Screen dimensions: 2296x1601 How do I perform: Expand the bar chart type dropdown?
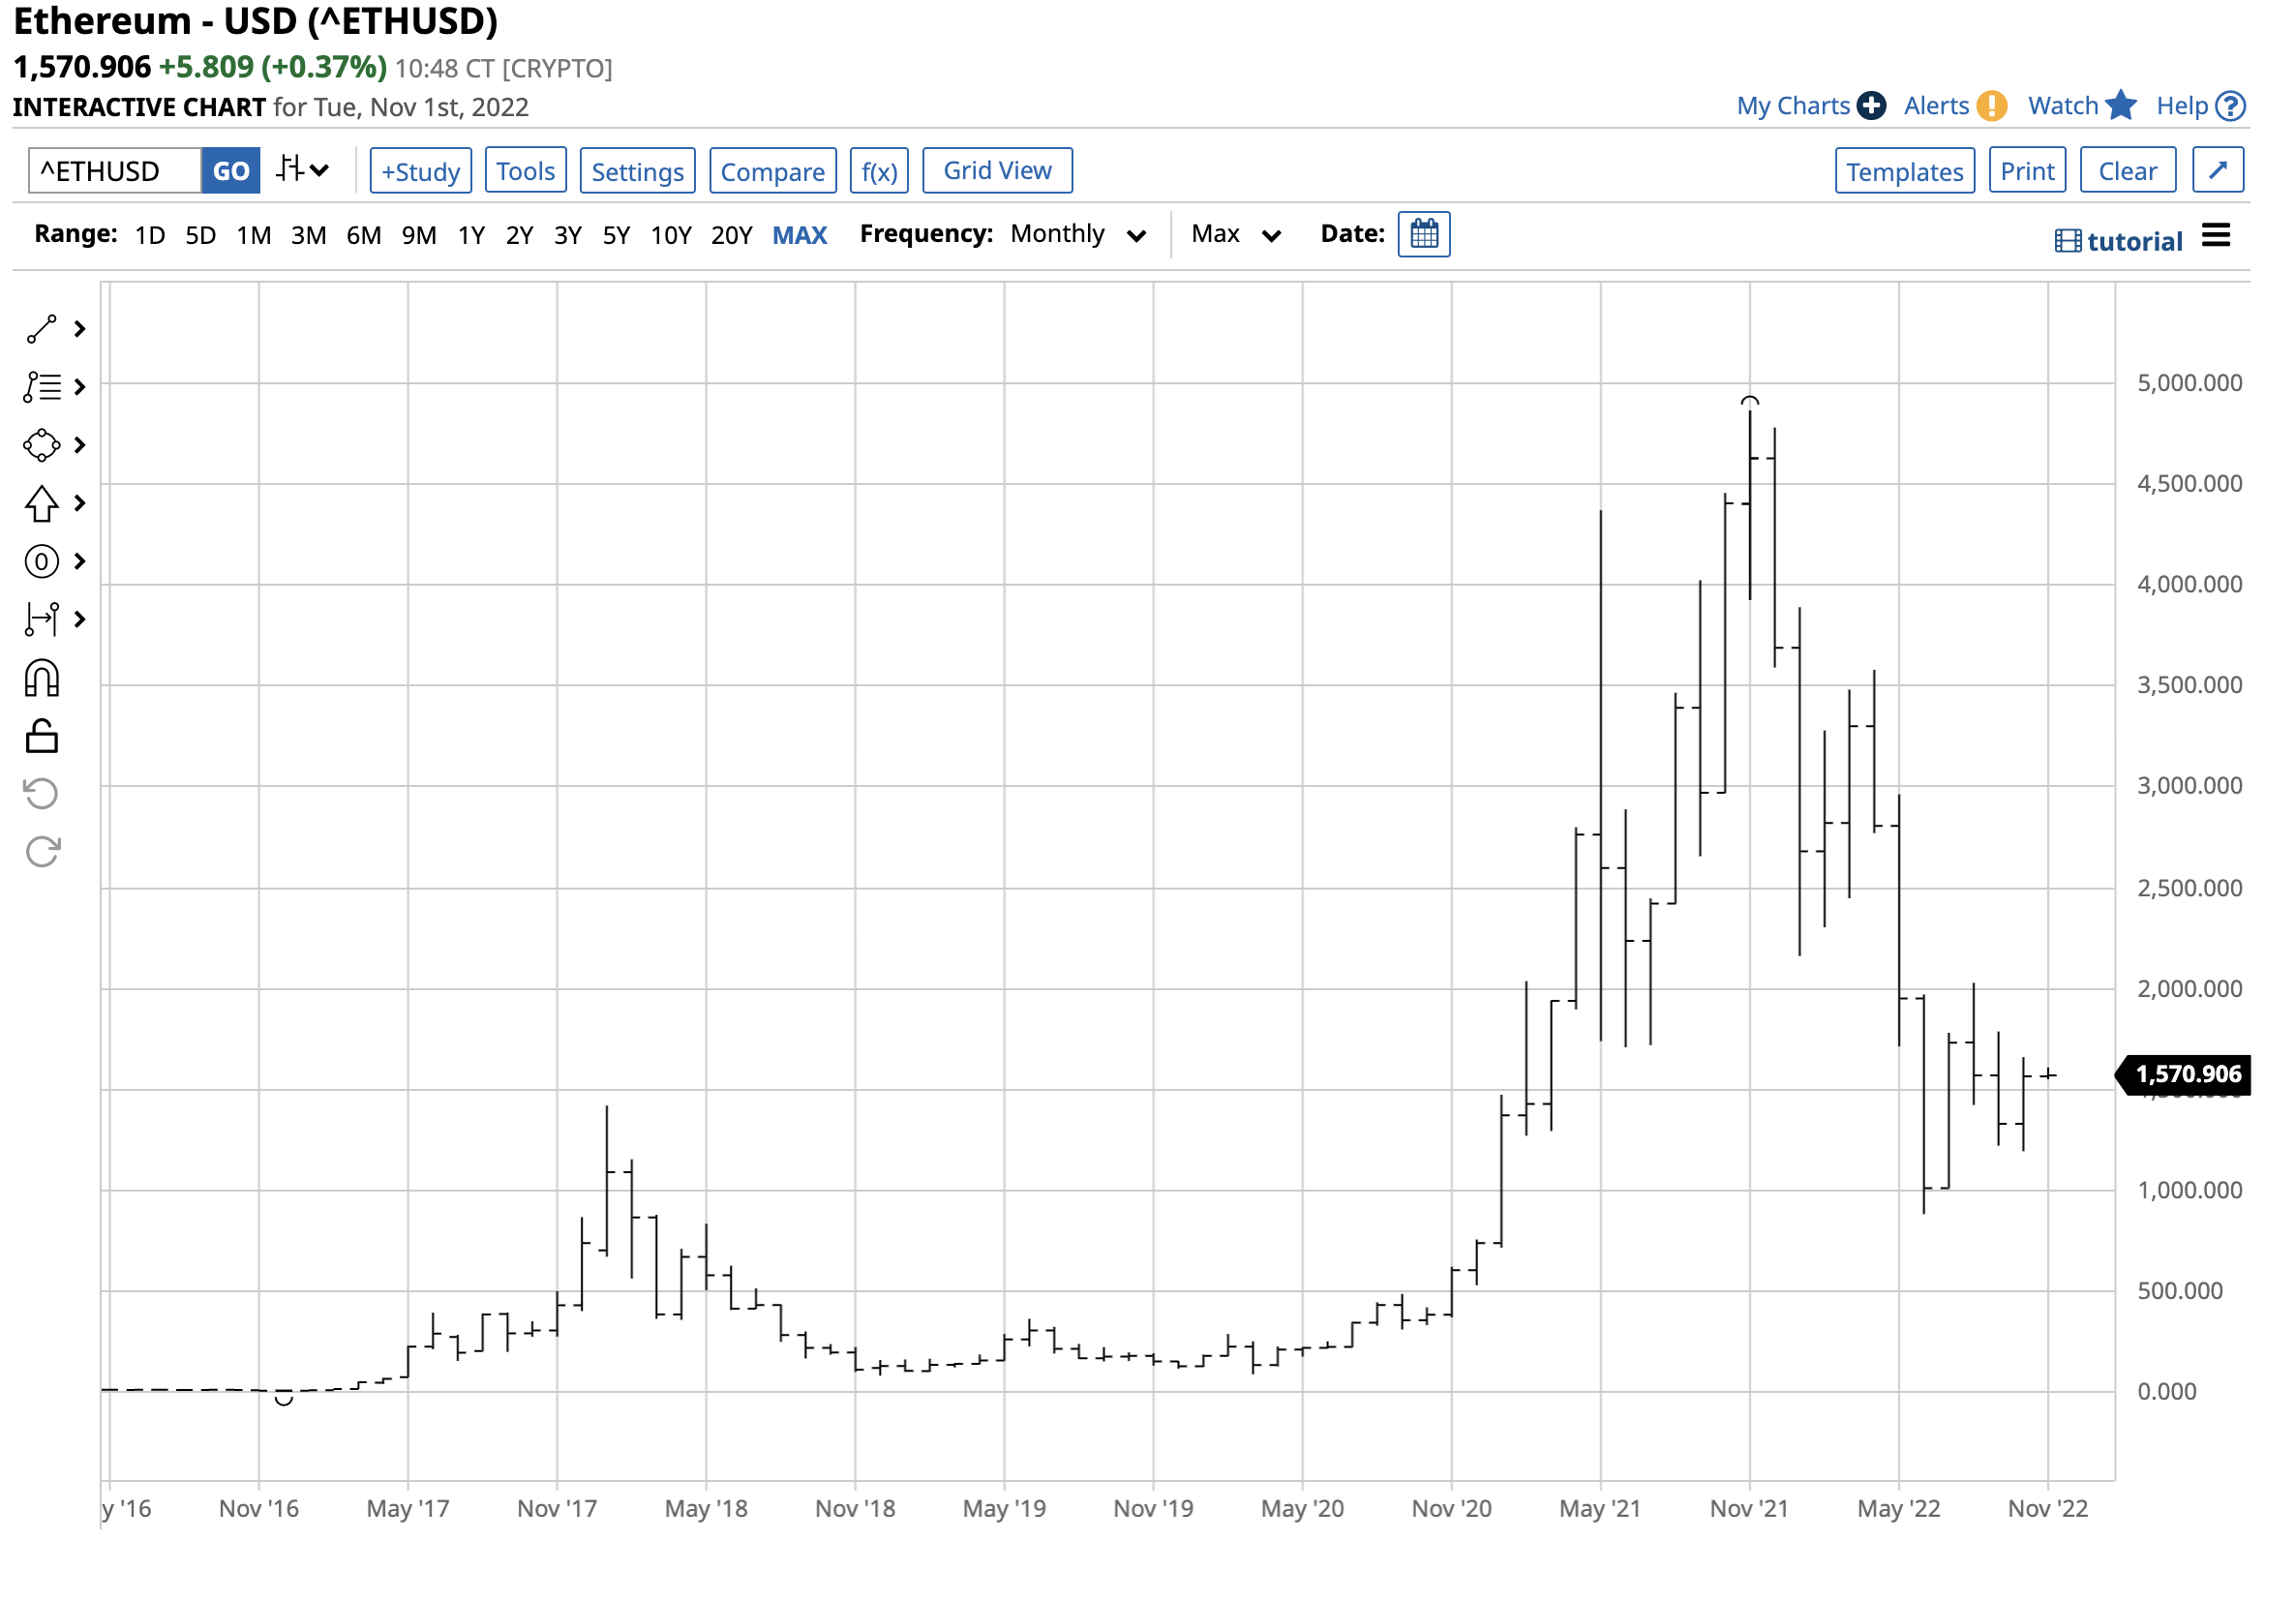[303, 171]
